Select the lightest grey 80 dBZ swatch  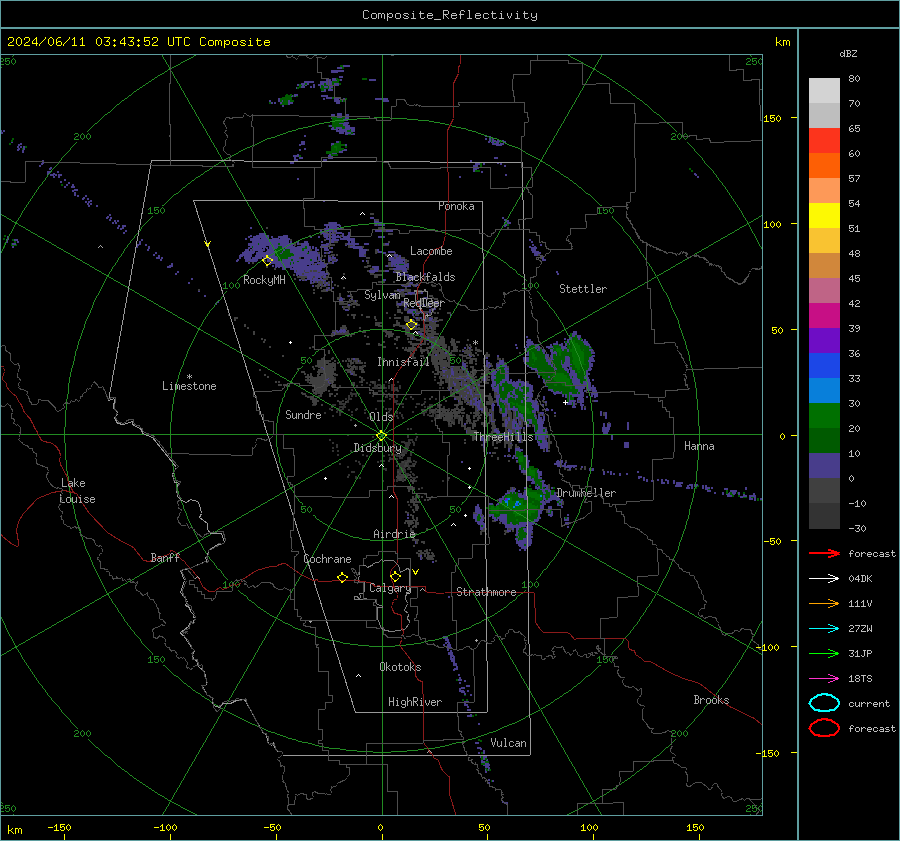[x=824, y=91]
